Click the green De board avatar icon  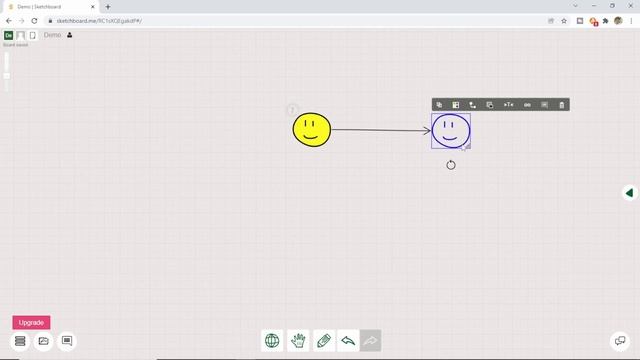[x=9, y=36]
